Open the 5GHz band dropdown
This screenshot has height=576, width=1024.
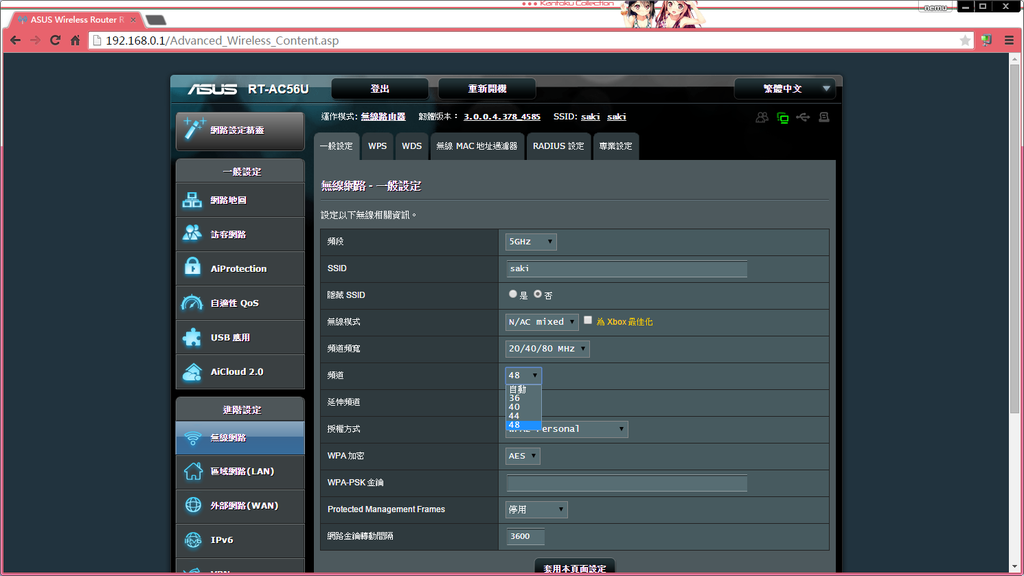[530, 242]
